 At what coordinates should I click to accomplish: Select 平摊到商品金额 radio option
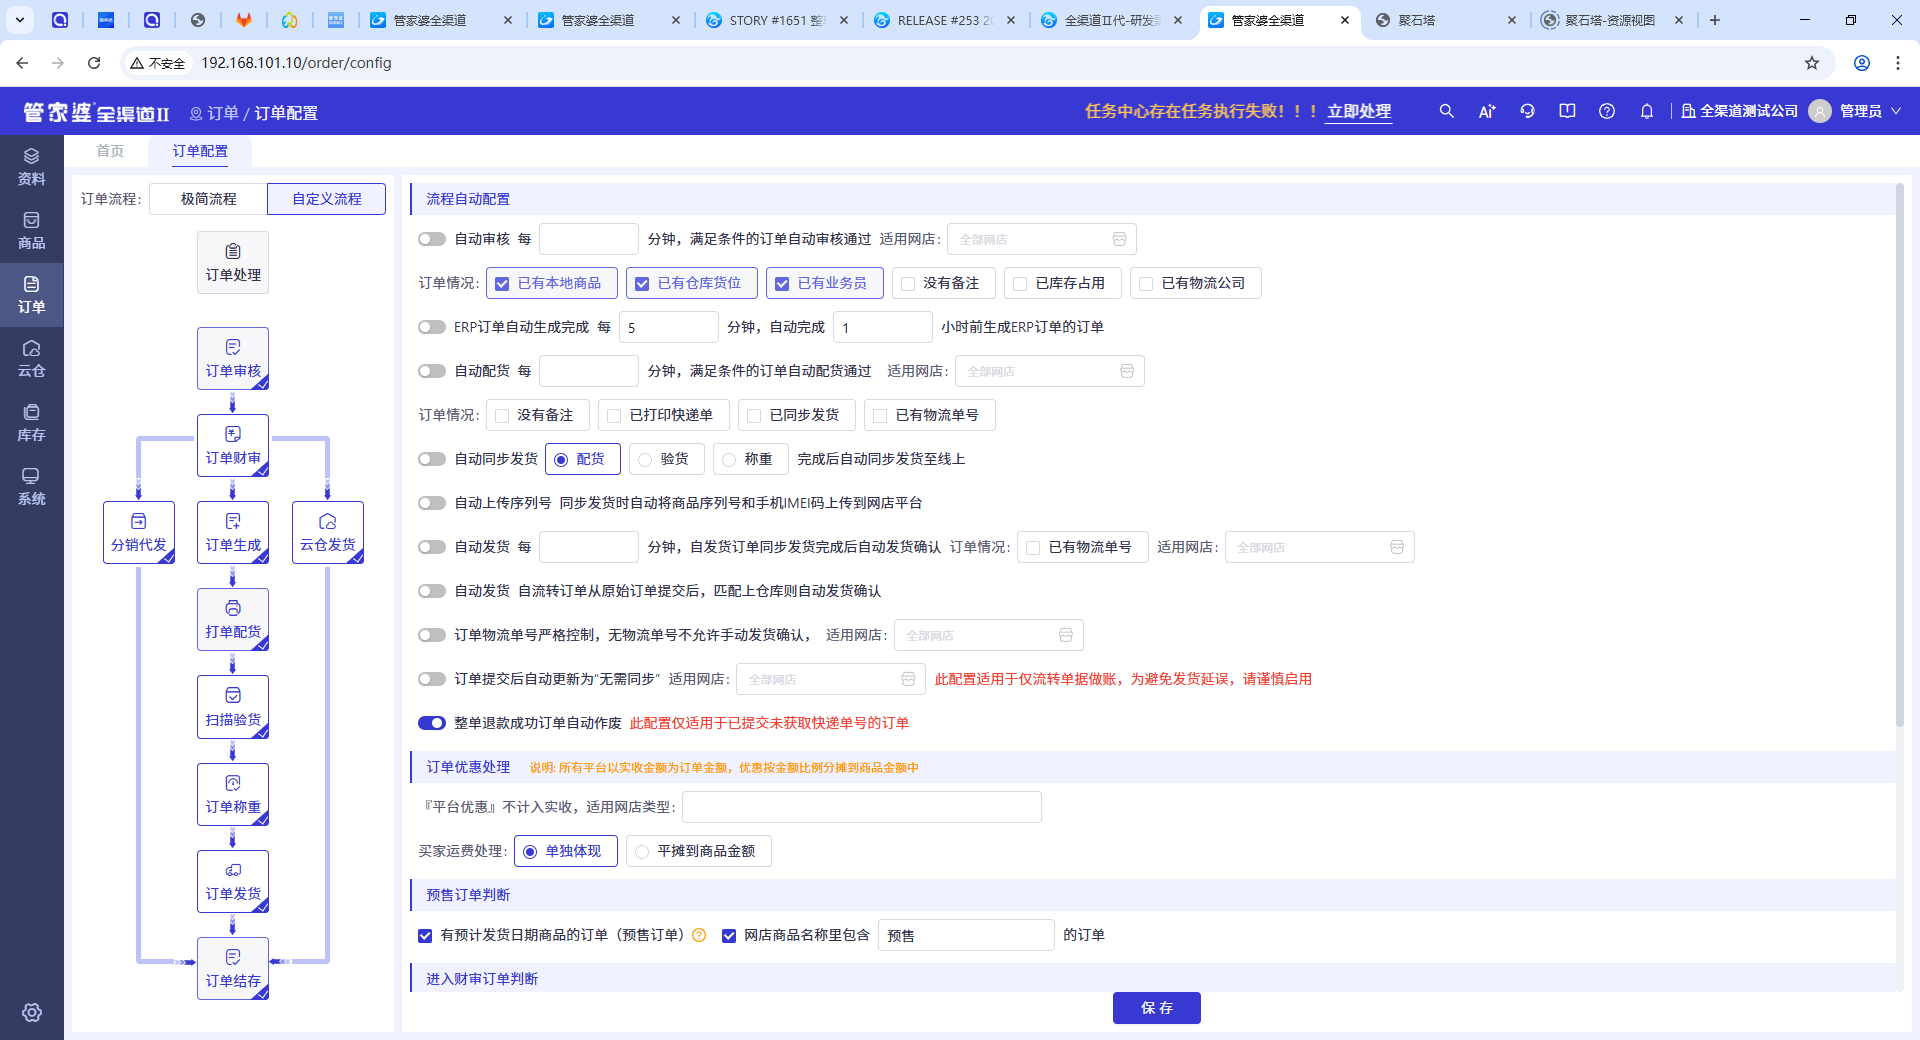pyautogui.click(x=642, y=852)
